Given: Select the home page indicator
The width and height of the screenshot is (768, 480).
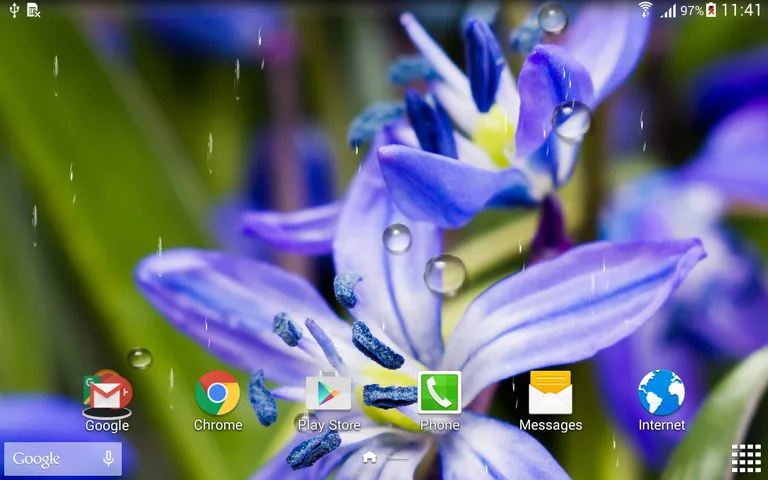Looking at the screenshot, I should pos(369,458).
